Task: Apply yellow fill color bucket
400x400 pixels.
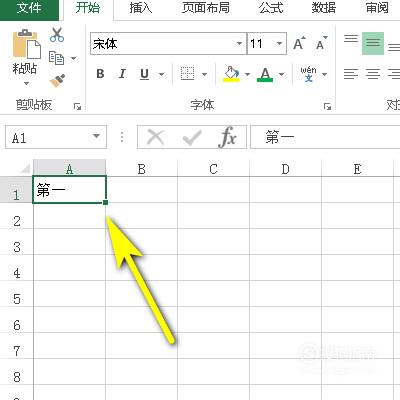Action: click(232, 74)
